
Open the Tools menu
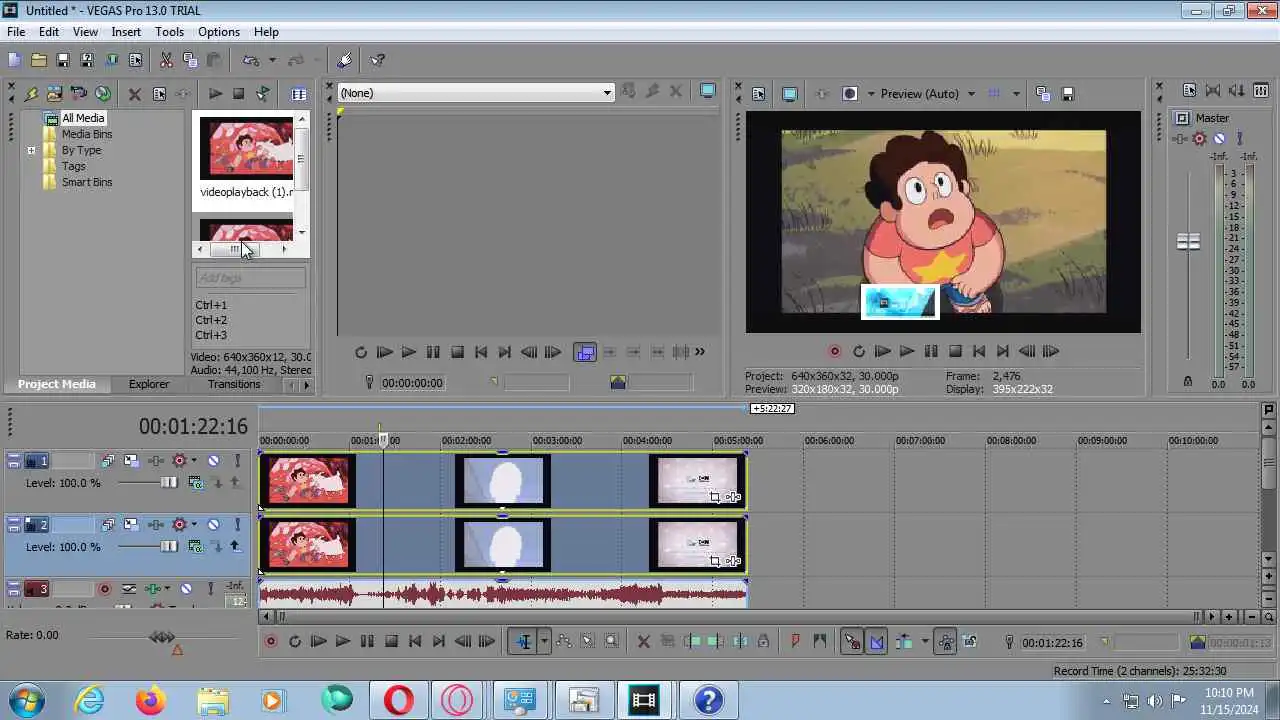point(169,32)
